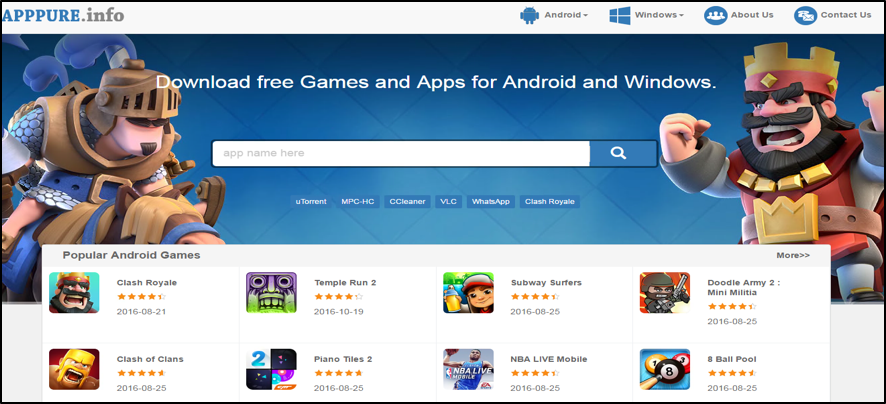Select the Temple Run 2 app icon

tap(271, 293)
